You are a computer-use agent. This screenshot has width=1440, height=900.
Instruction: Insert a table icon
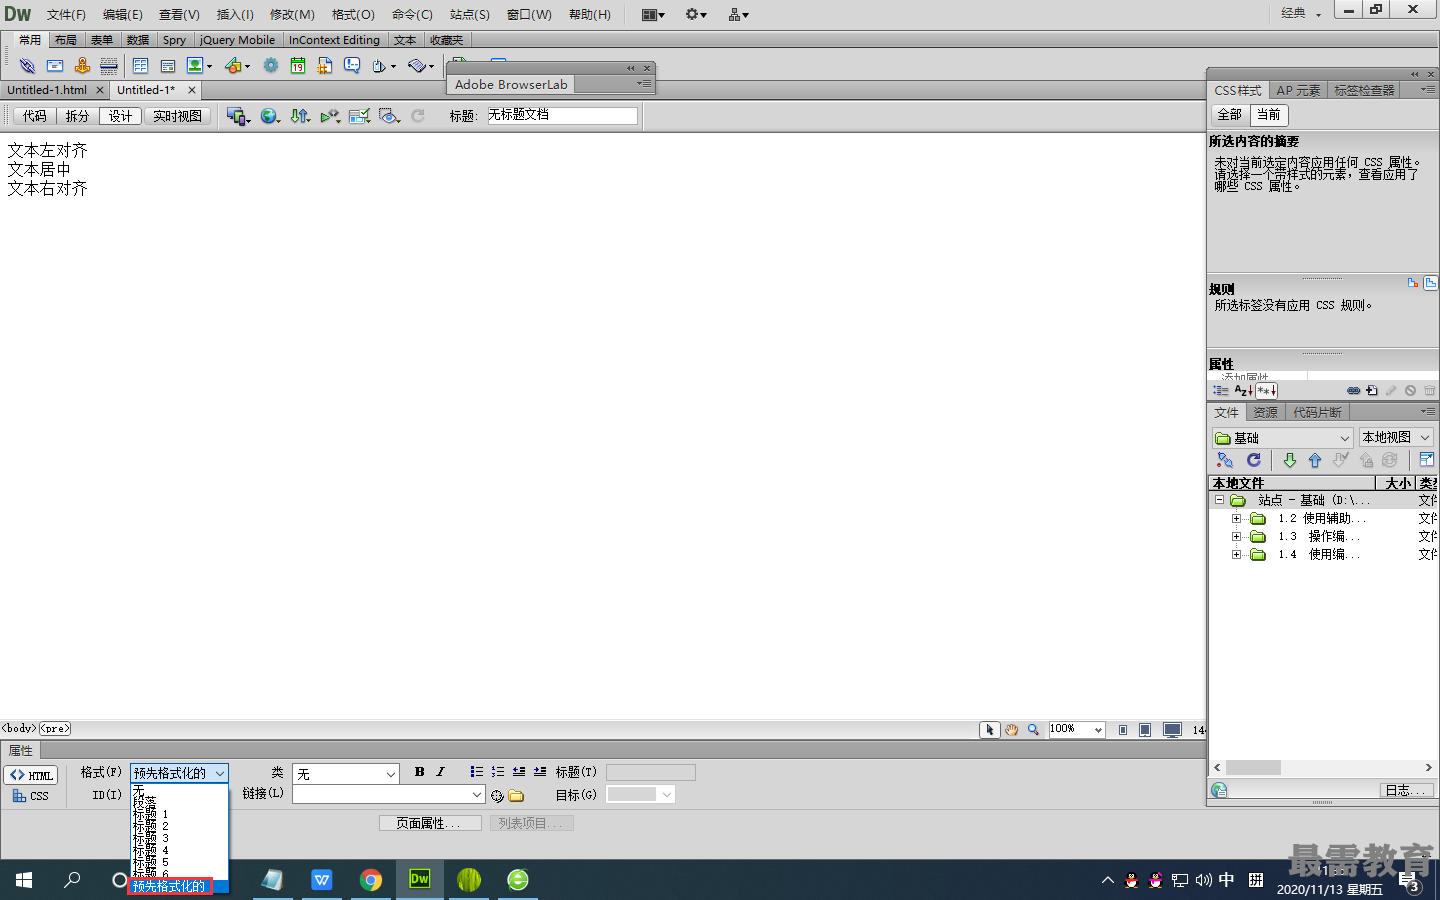pos(140,66)
